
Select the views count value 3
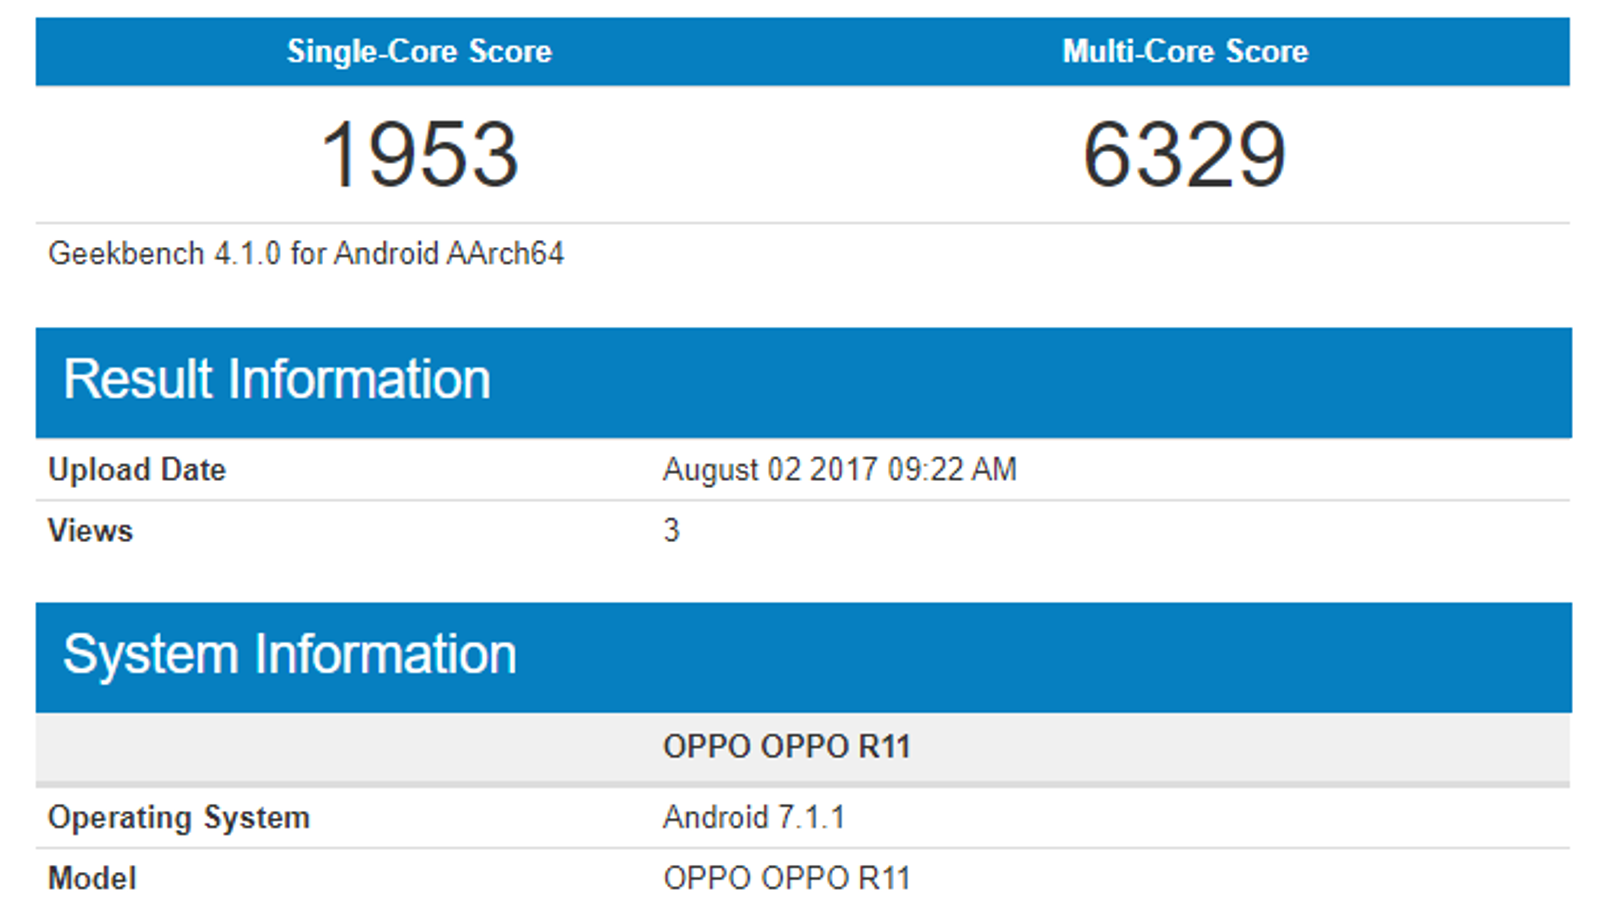point(671,530)
